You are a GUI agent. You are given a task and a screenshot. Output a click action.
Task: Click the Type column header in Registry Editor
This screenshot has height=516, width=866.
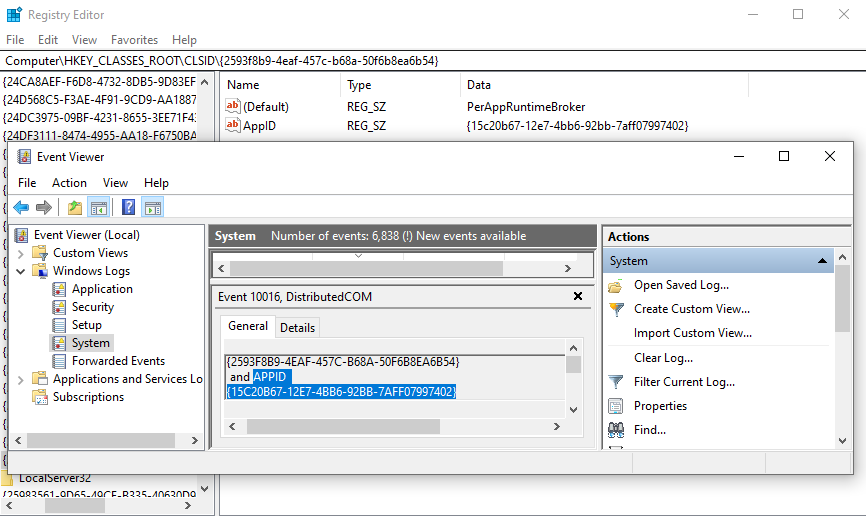400,85
